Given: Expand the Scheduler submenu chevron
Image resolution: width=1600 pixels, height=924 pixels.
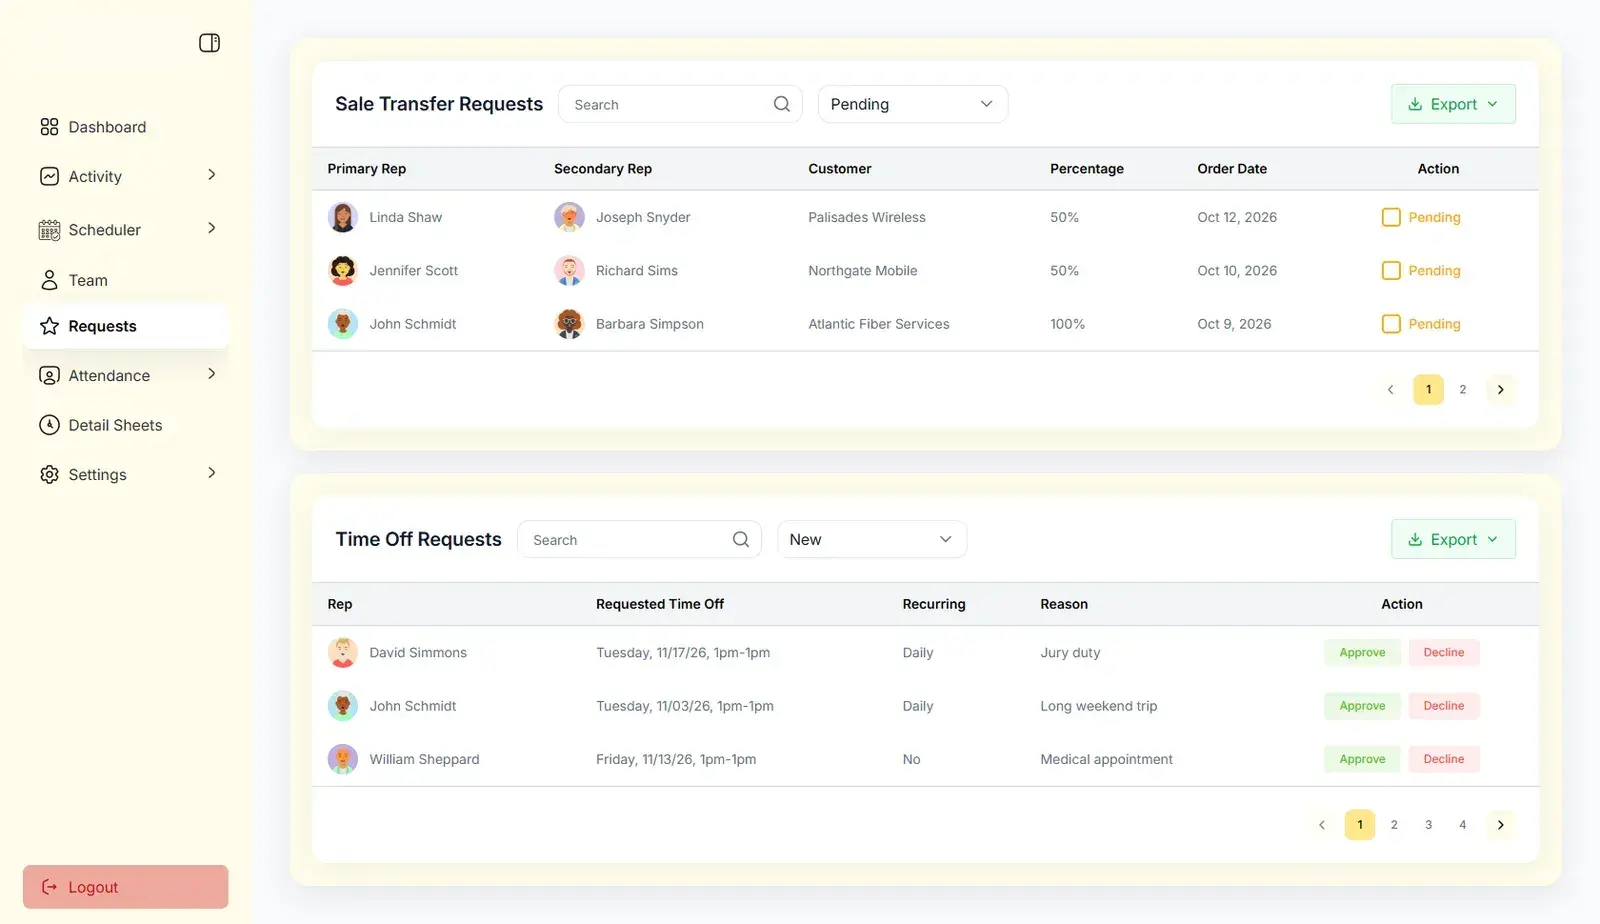Looking at the screenshot, I should (211, 228).
